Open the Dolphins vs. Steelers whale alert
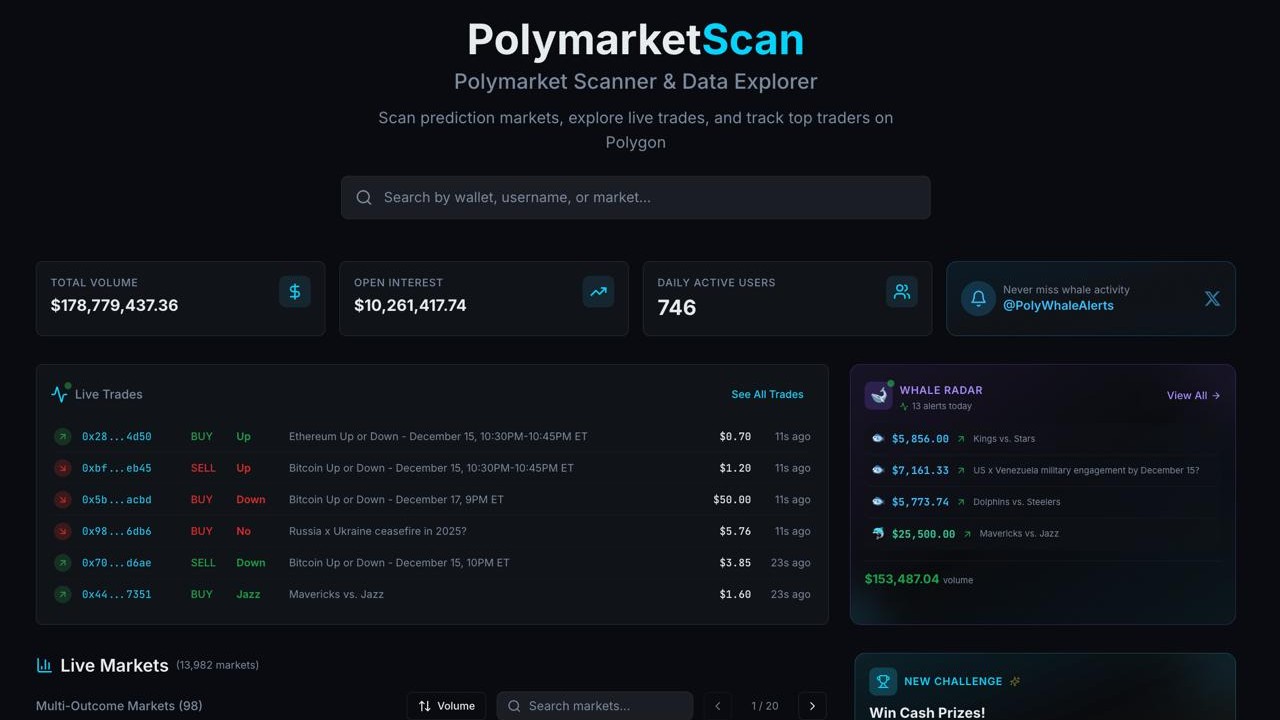 click(x=1017, y=502)
